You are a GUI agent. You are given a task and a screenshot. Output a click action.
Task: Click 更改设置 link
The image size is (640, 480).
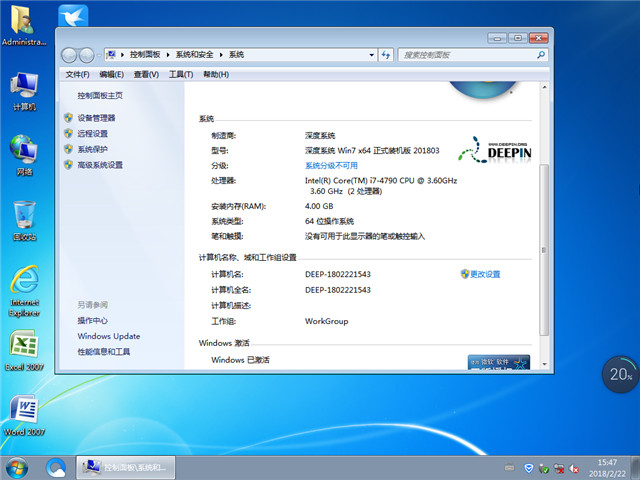485,274
